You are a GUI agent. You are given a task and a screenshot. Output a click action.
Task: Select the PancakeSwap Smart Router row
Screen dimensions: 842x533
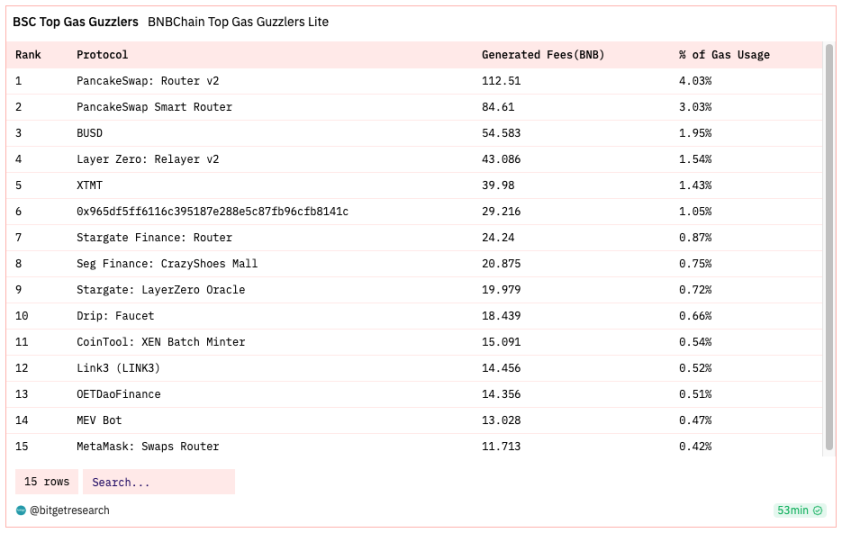414,107
